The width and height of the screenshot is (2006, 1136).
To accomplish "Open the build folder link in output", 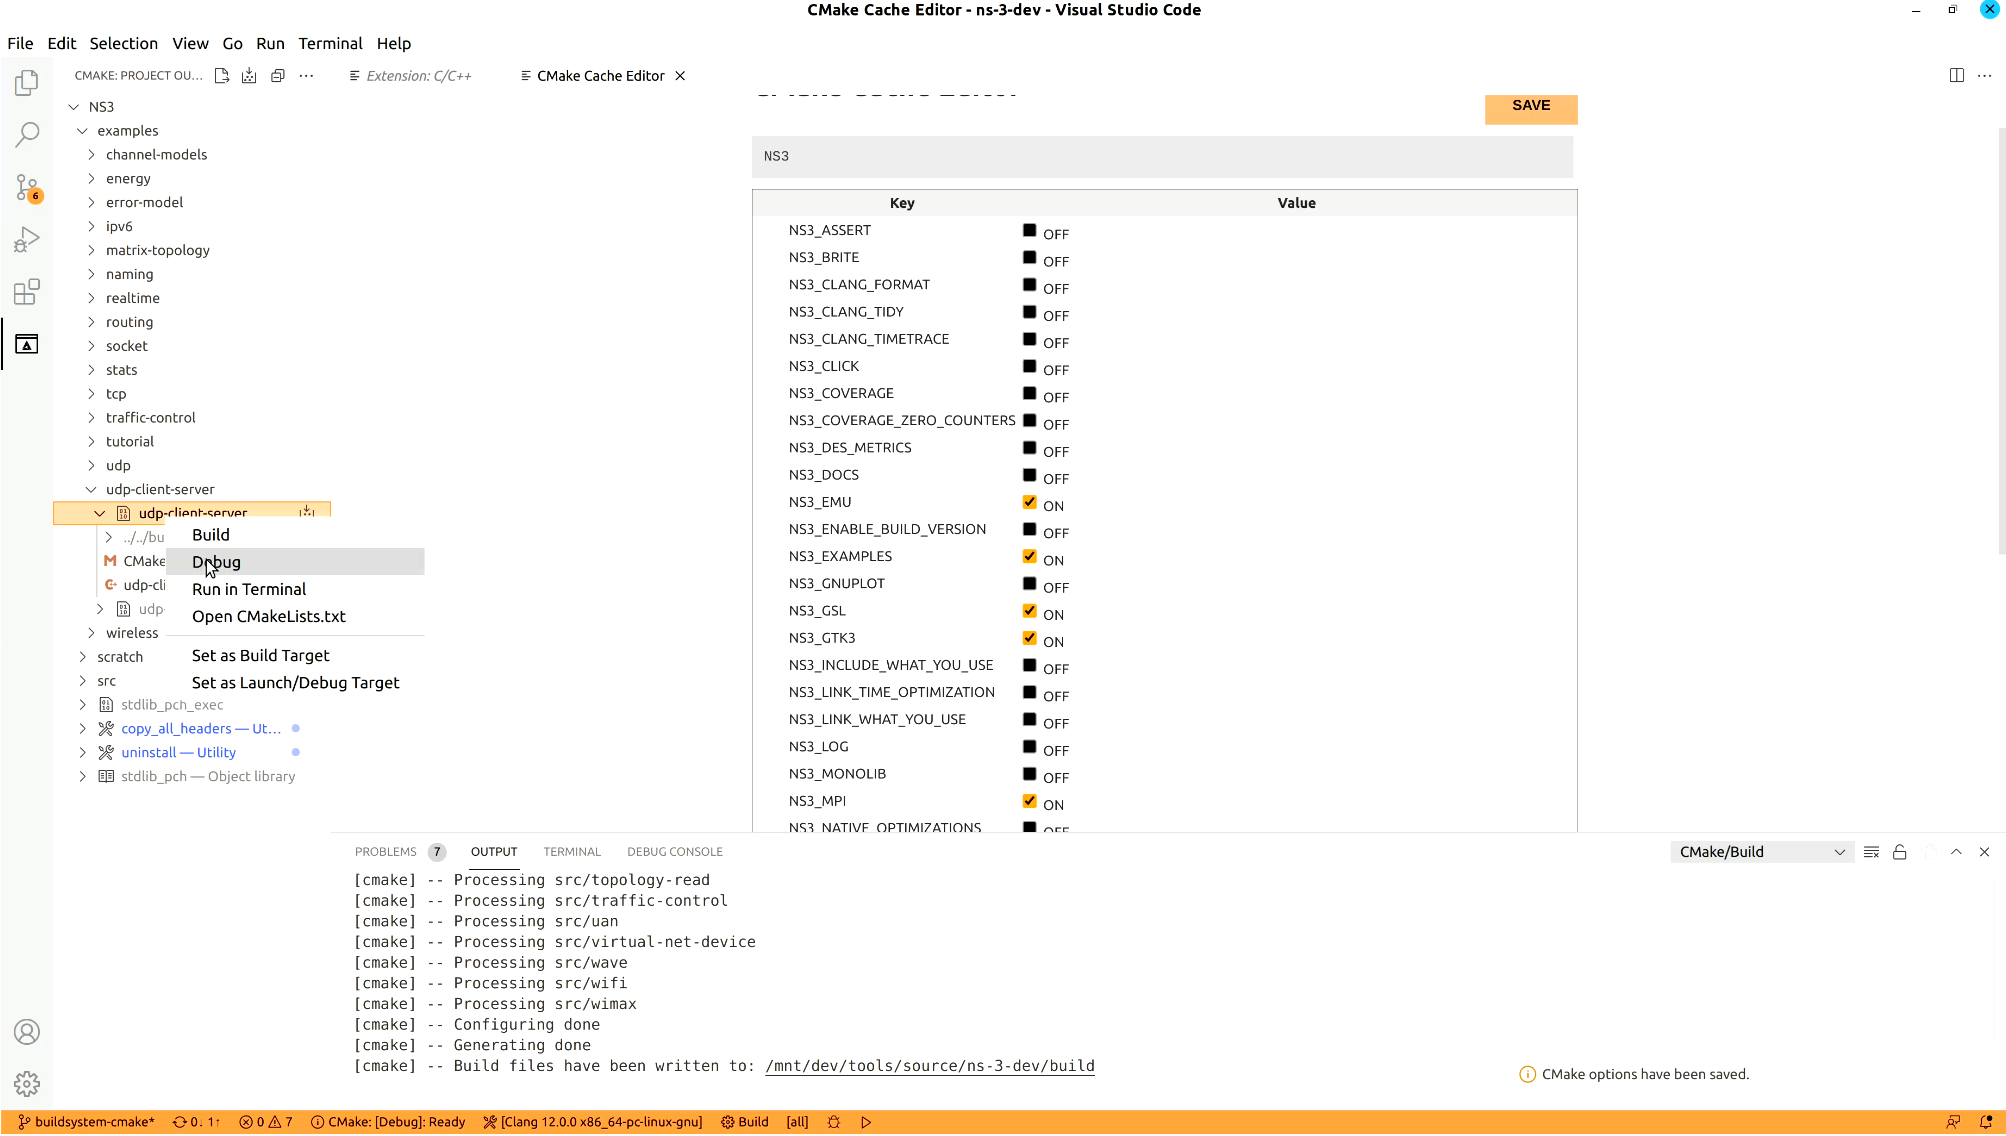I will coord(929,1065).
